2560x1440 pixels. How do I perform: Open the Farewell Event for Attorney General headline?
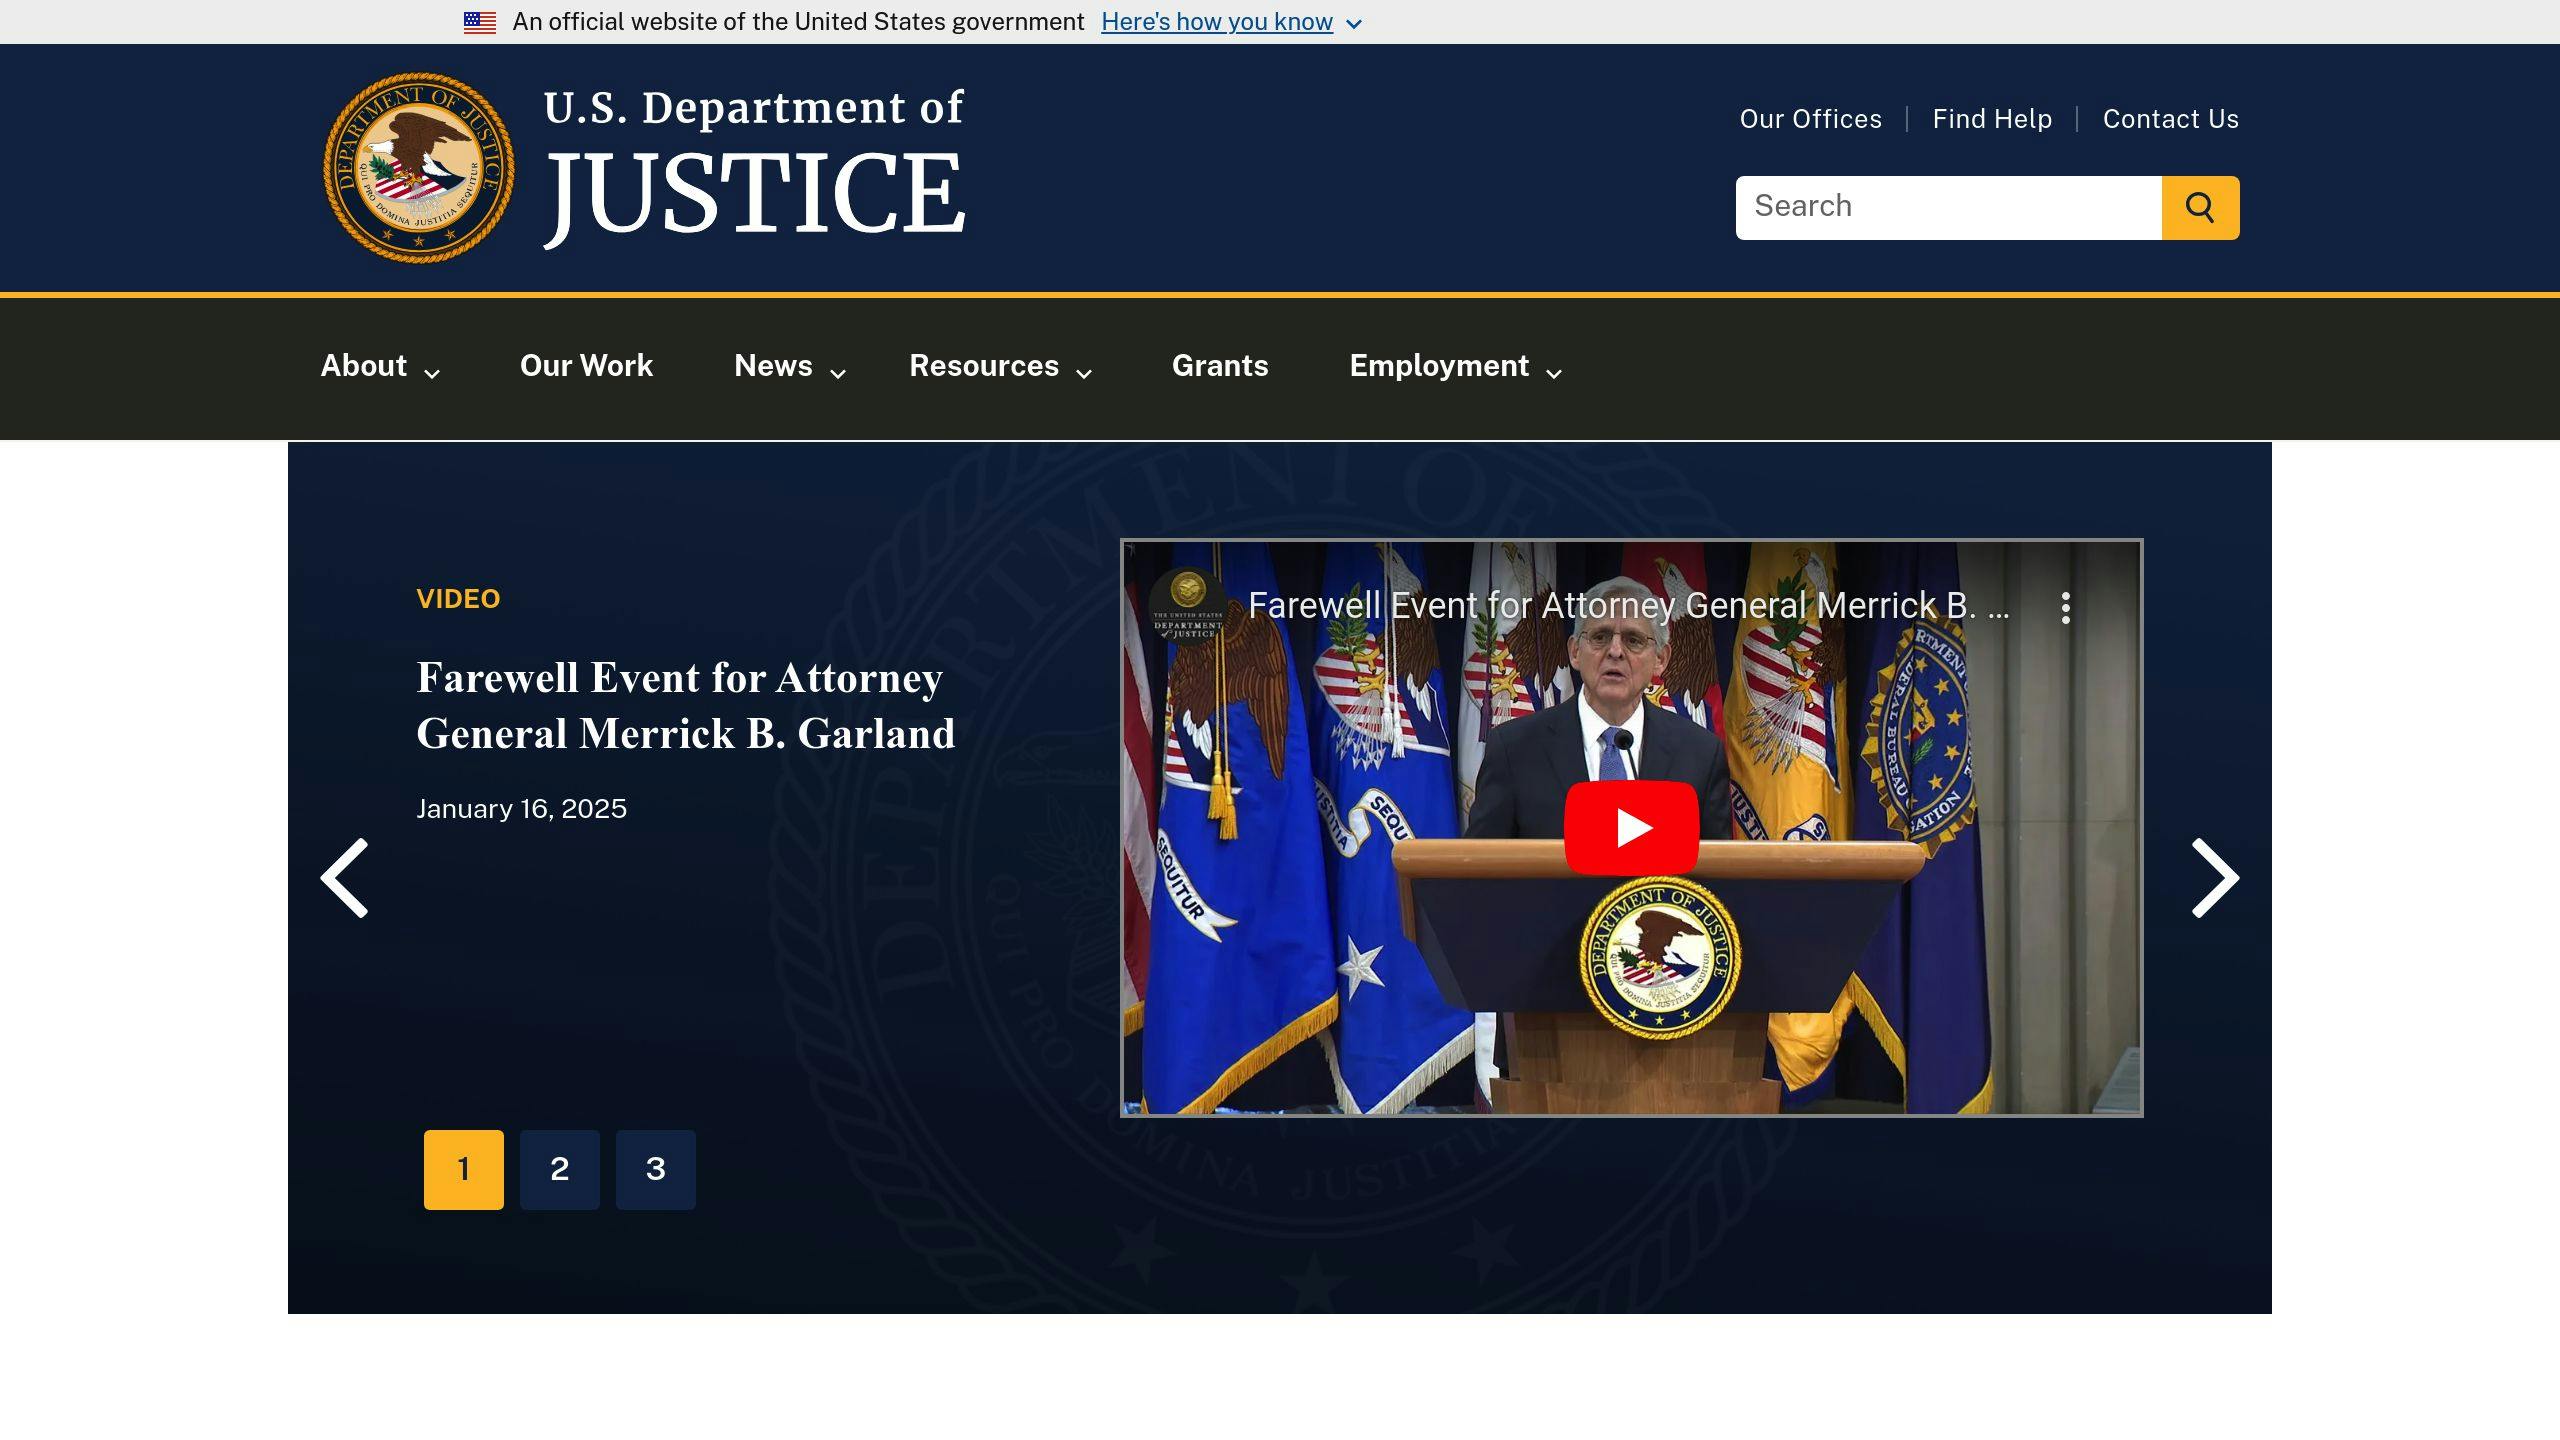tap(686, 706)
